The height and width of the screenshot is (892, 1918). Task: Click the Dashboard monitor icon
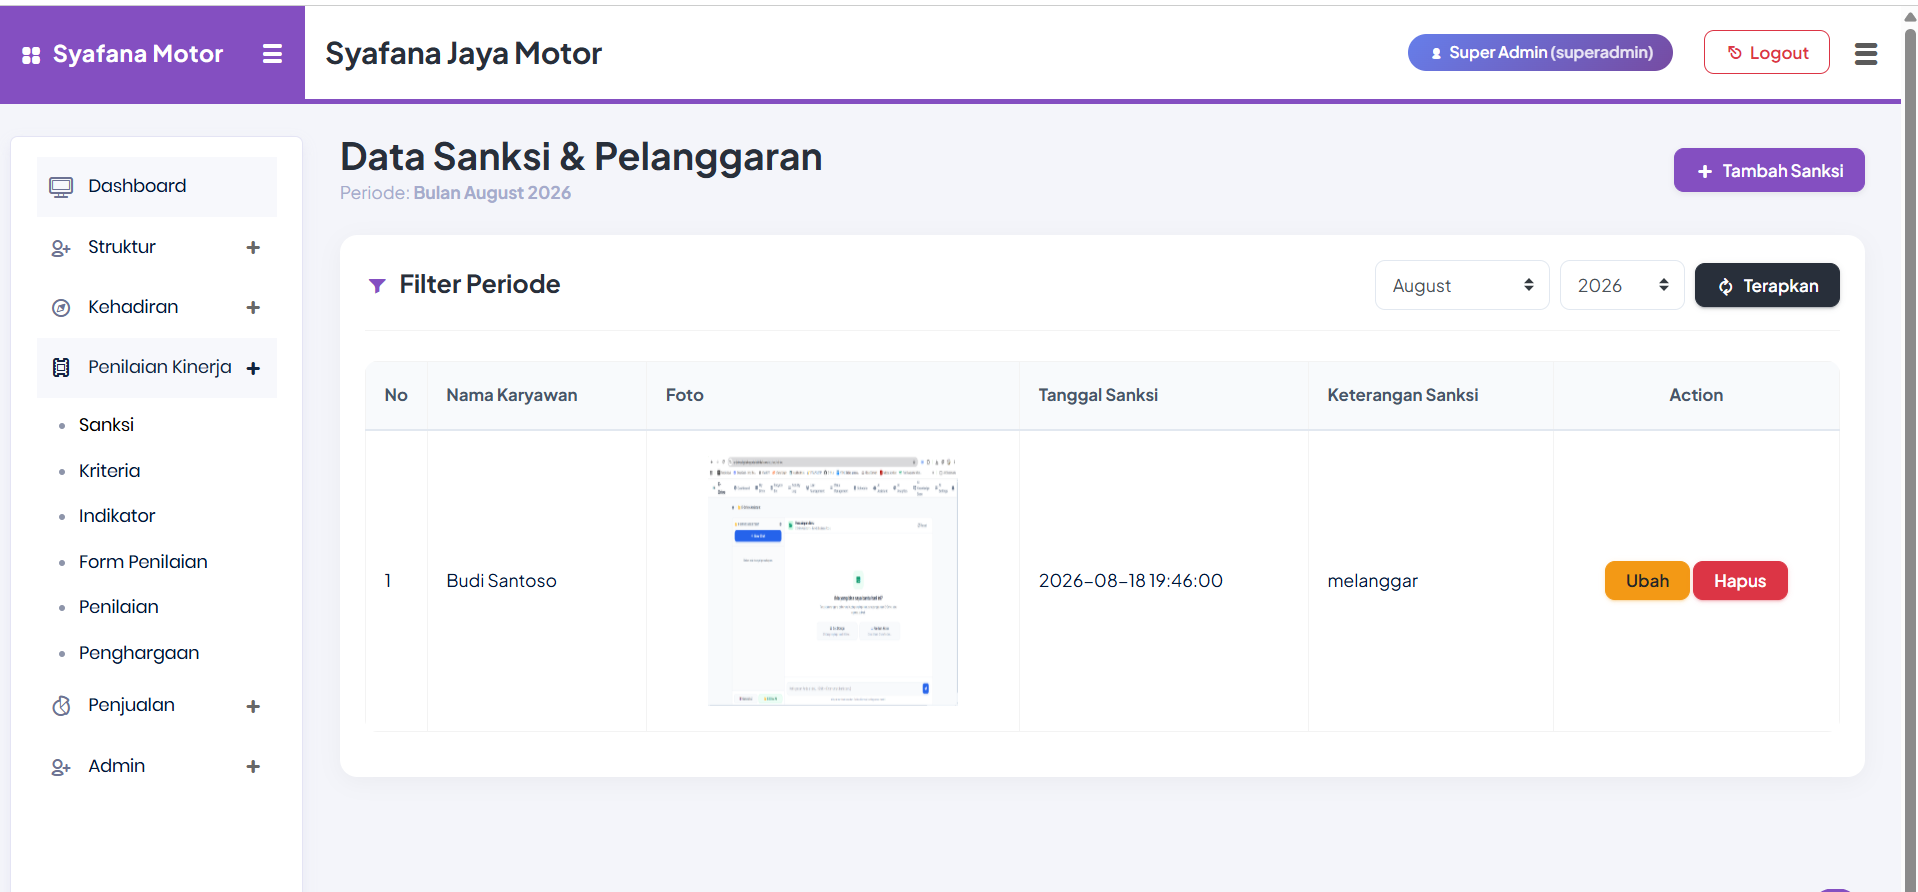pyautogui.click(x=61, y=187)
